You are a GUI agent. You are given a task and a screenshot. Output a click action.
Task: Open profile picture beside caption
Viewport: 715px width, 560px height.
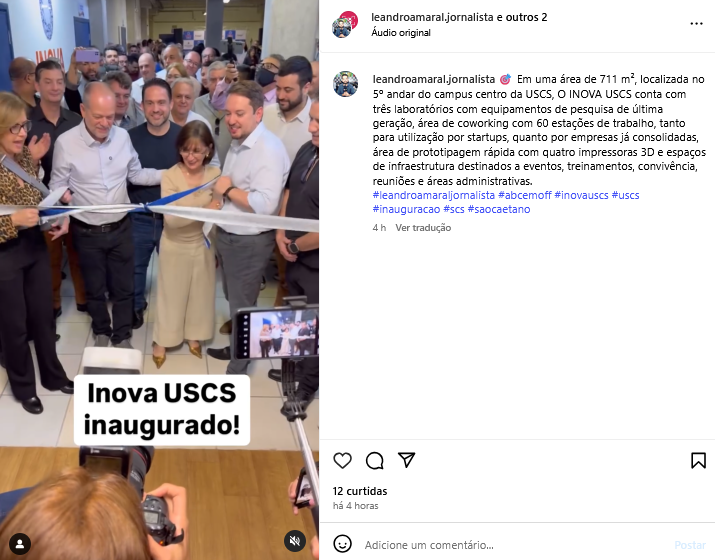point(346,84)
